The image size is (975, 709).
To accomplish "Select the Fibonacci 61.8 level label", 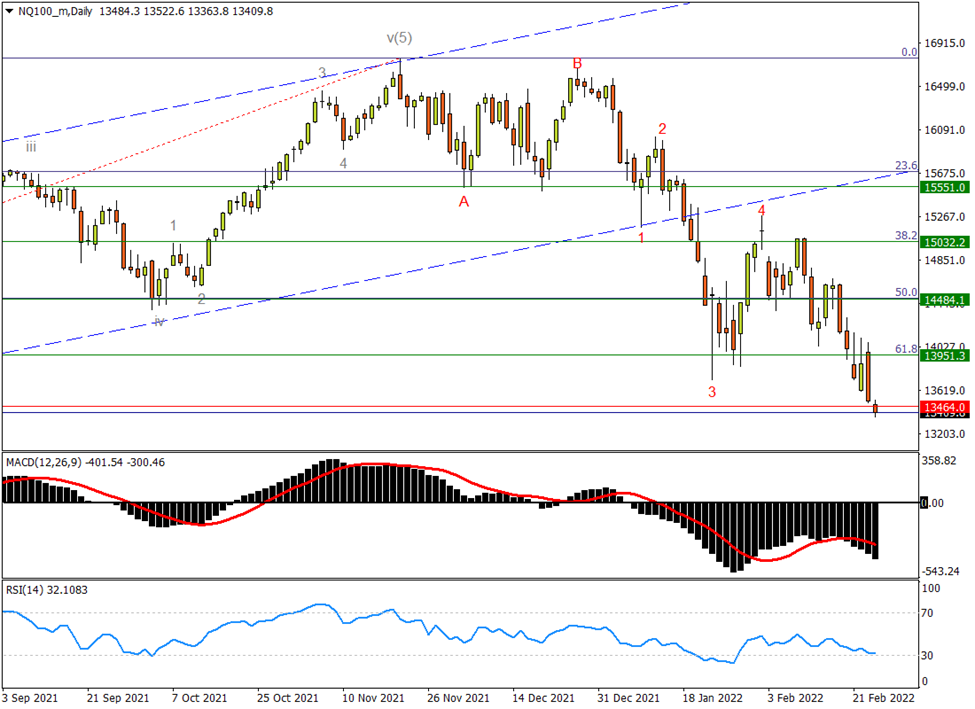I will point(906,349).
